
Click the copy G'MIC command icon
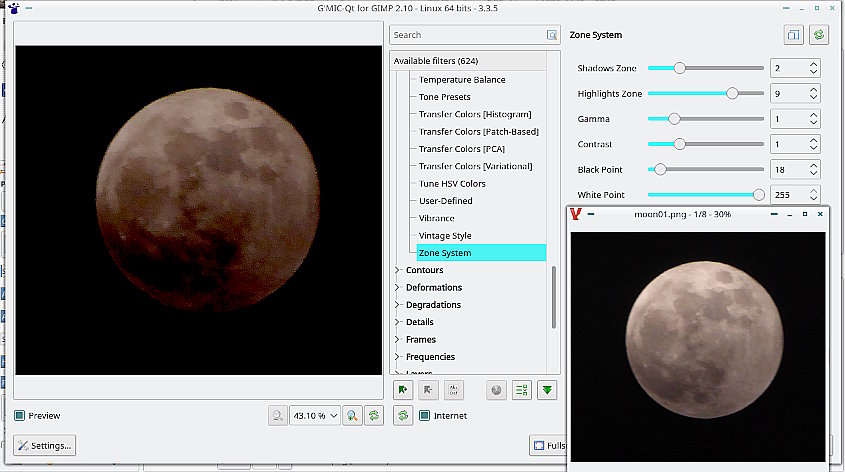pyautogui.click(x=794, y=35)
